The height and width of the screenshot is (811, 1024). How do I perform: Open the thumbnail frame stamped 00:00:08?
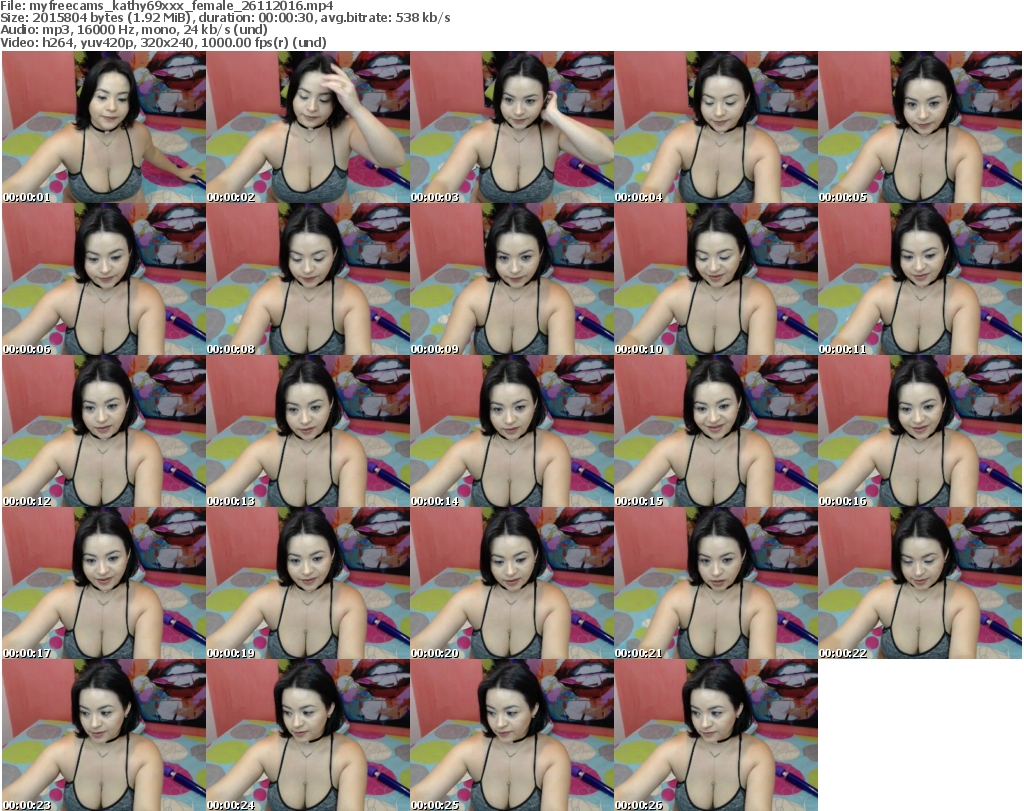[308, 279]
